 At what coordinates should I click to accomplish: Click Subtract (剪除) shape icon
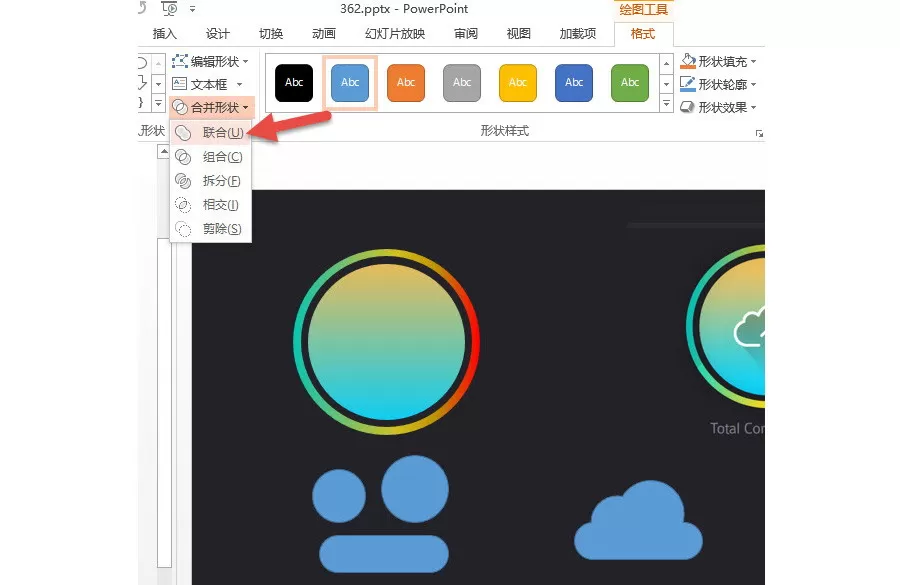click(x=183, y=229)
